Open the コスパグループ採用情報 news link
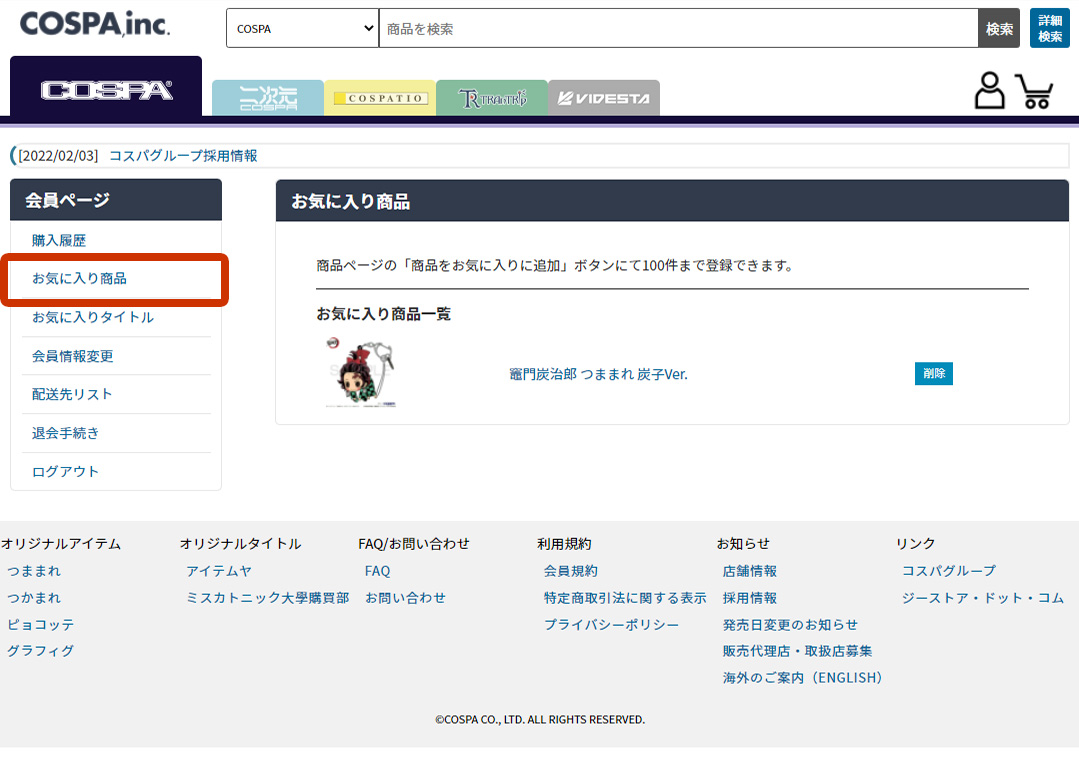Image resolution: width=1079 pixels, height=780 pixels. point(183,156)
